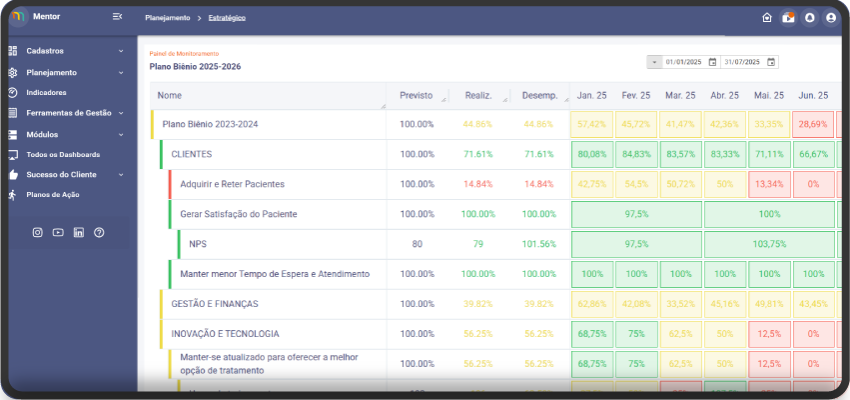Open the user profile avatar icon
The image size is (850, 400).
[831, 18]
